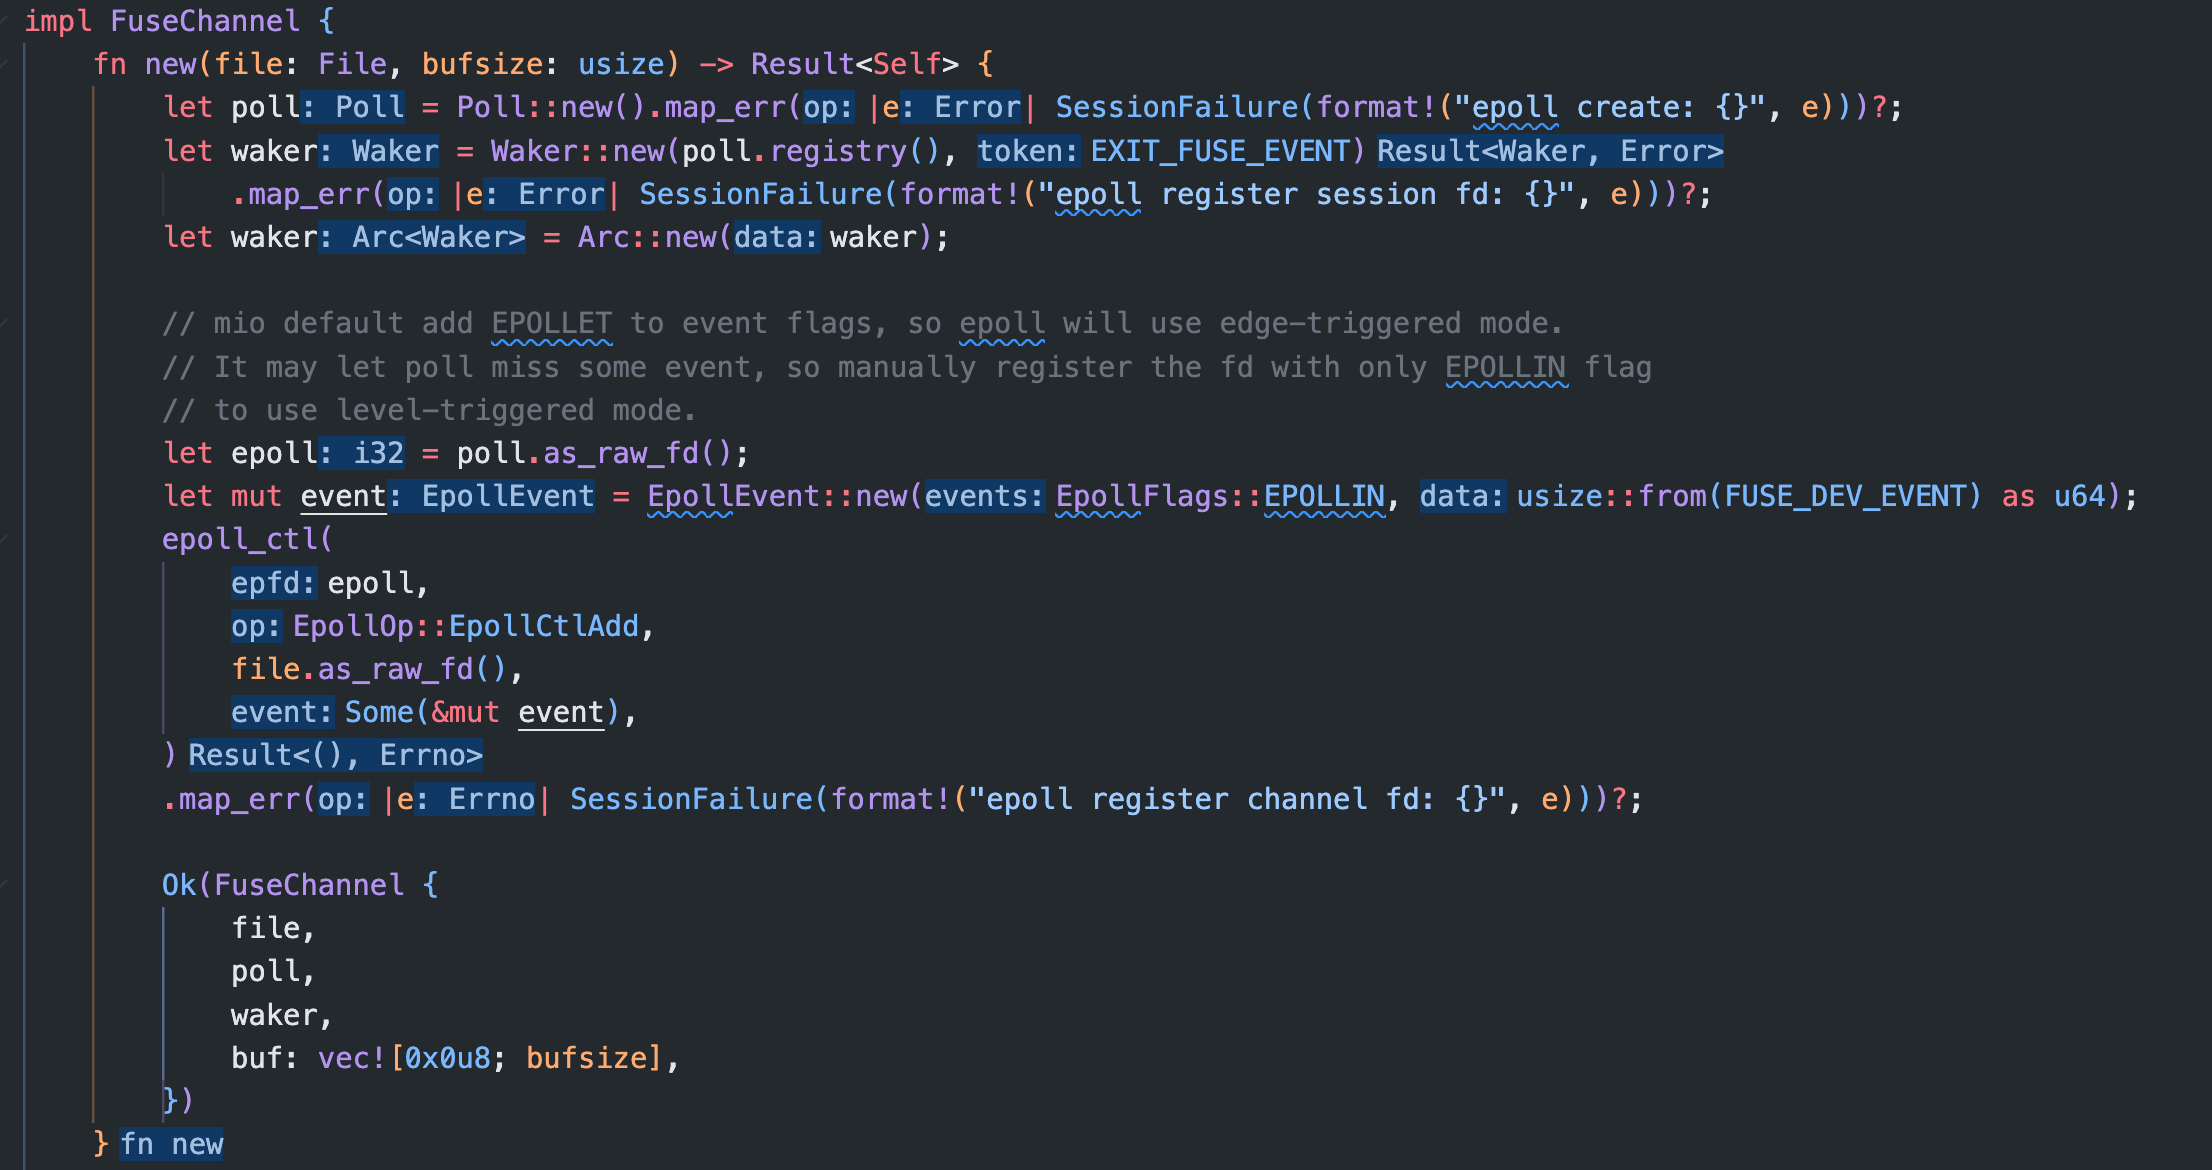Select the EpollCtlAdd enum variant
2212x1170 pixels.
click(x=543, y=626)
